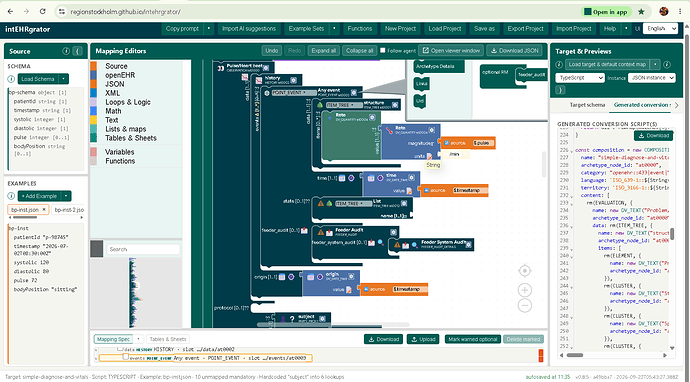Bookmark page with browser star icon
This screenshot has width=690, height=382.
coord(641,11)
